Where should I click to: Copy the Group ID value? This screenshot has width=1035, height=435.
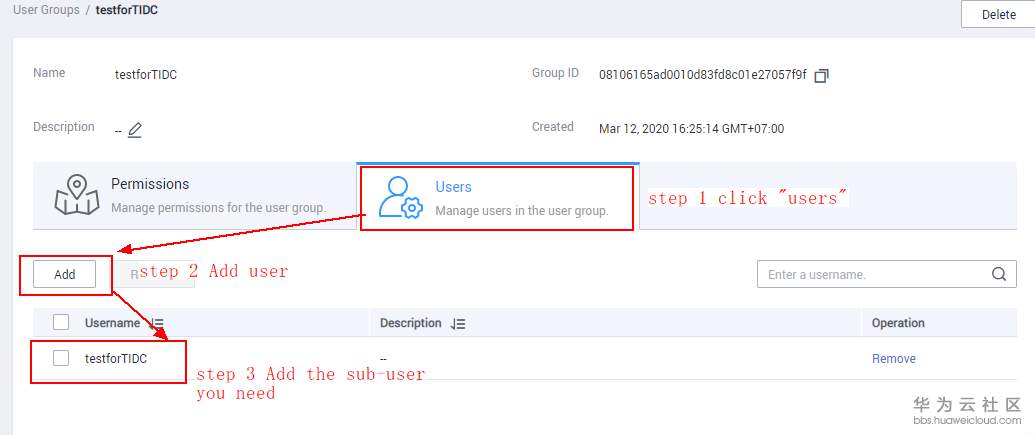pos(821,76)
